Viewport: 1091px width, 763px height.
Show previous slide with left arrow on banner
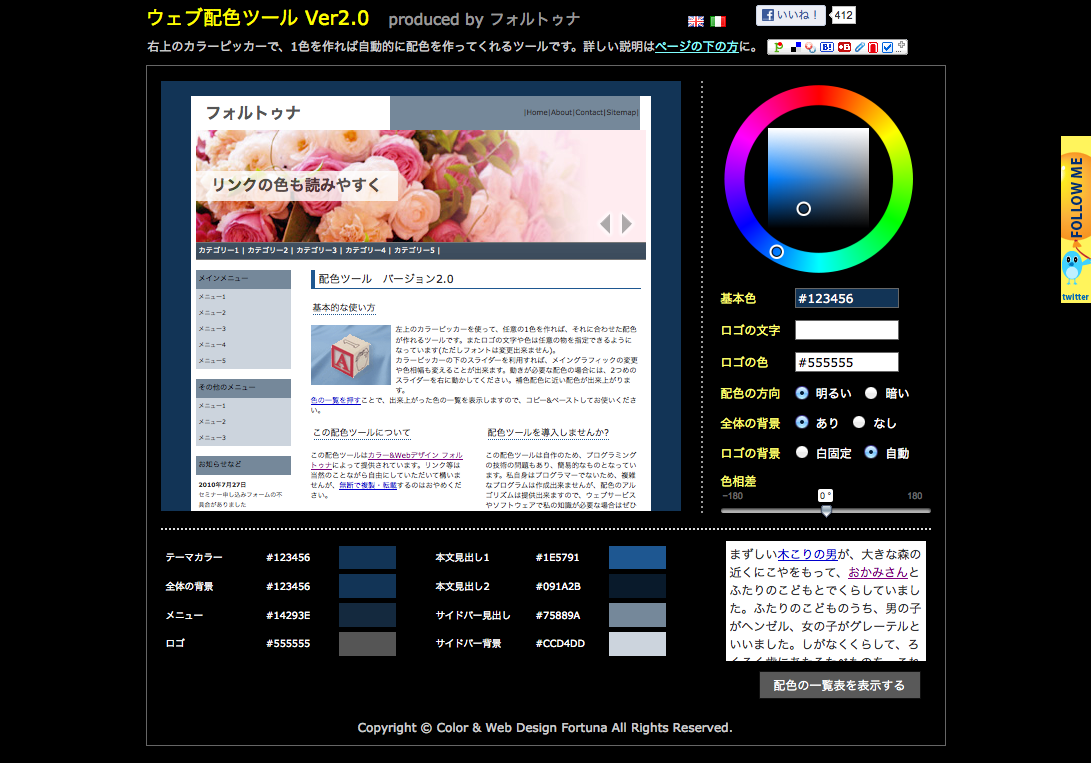(605, 224)
